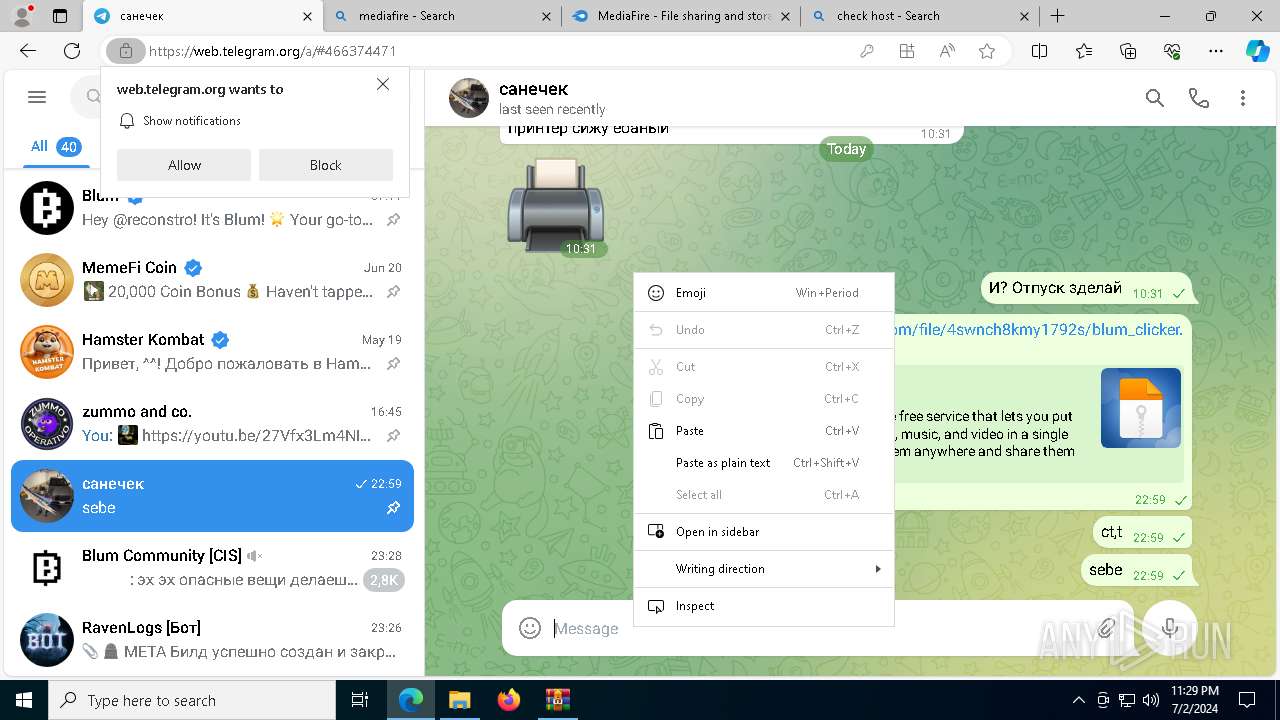The width and height of the screenshot is (1280, 720).
Task: Open Telegram hamburger menu
Action: tap(37, 97)
